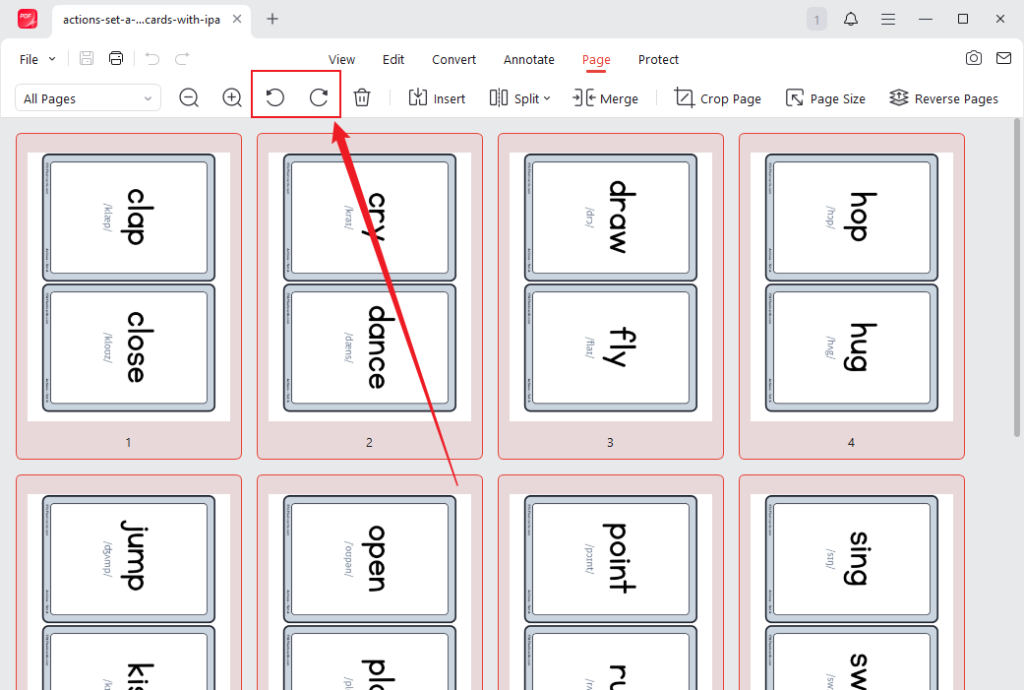
Task: Rotate pages clockwise
Action: point(319,98)
